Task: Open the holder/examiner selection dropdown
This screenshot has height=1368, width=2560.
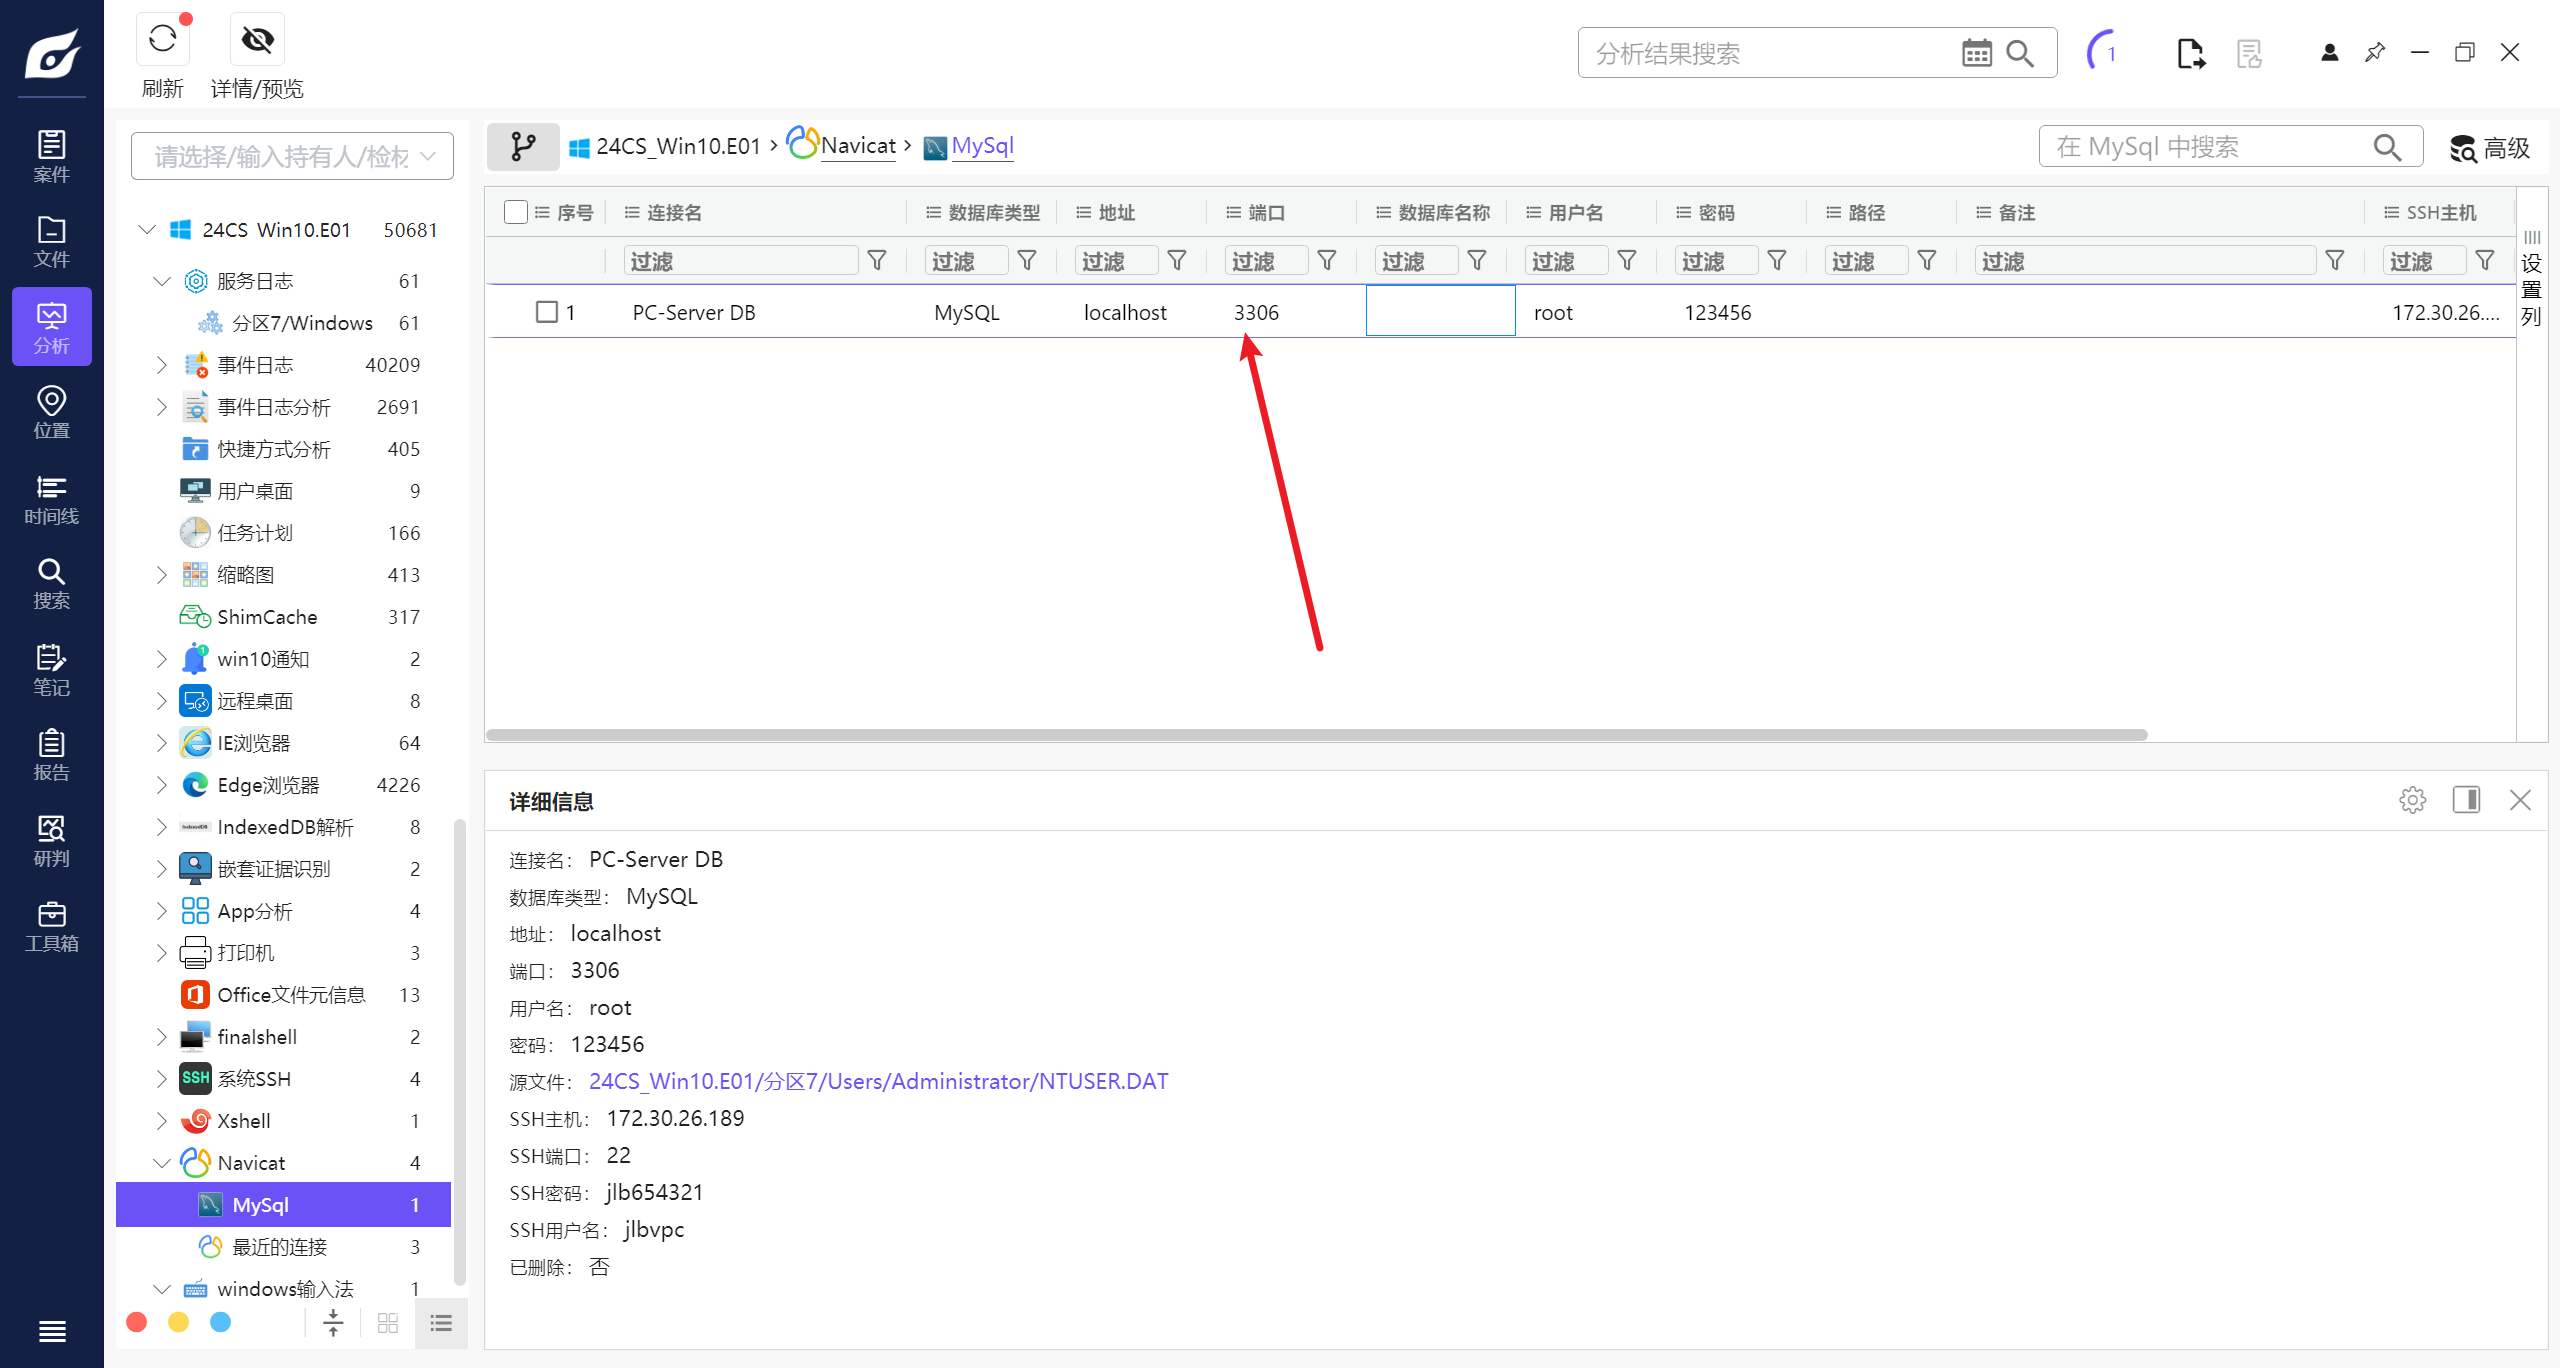Action: pyautogui.click(x=292, y=156)
